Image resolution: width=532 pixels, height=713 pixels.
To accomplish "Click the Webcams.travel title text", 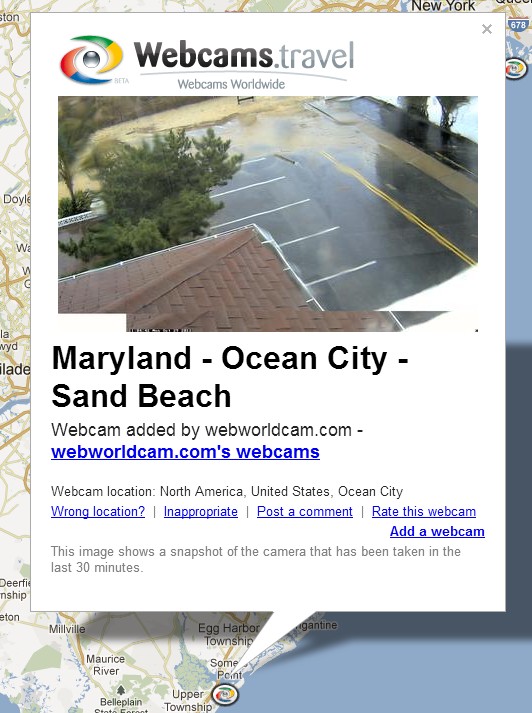I will click(x=244, y=55).
